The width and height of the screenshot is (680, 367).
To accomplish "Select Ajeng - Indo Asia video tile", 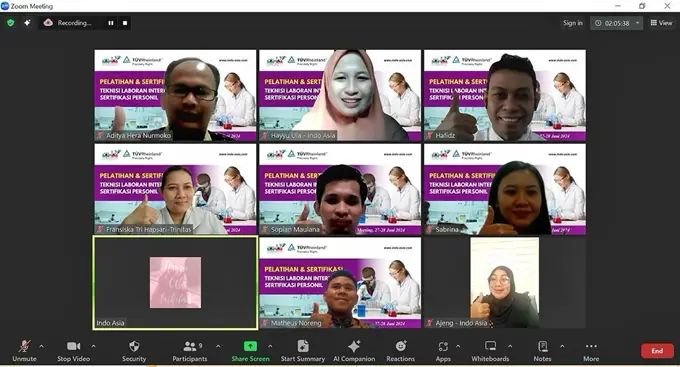I will [505, 282].
